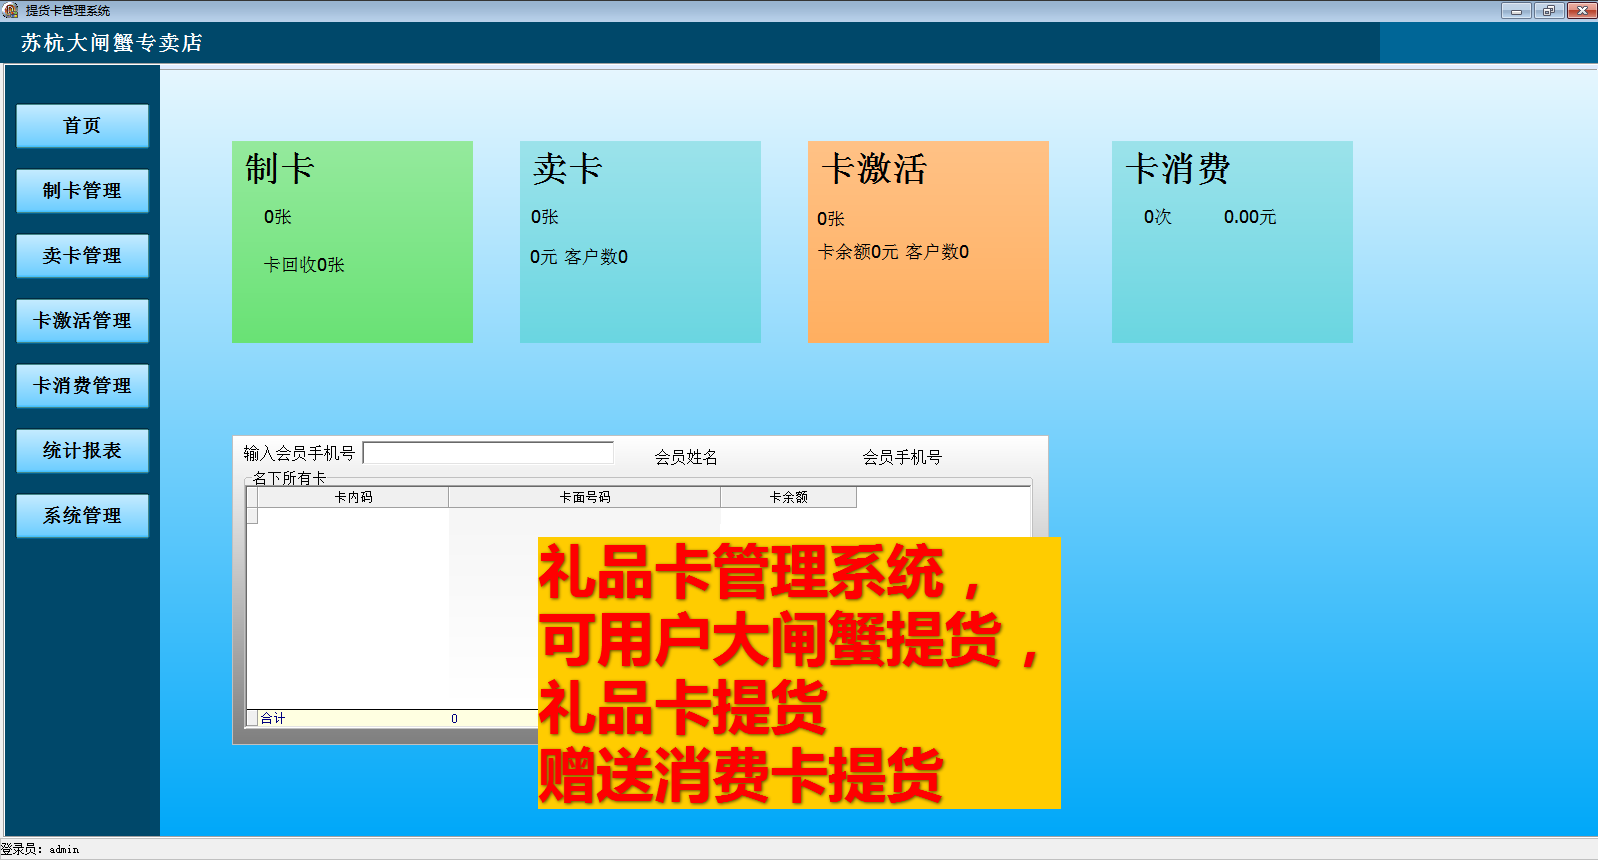Open the 统计报表 reports section

[x=82, y=451]
